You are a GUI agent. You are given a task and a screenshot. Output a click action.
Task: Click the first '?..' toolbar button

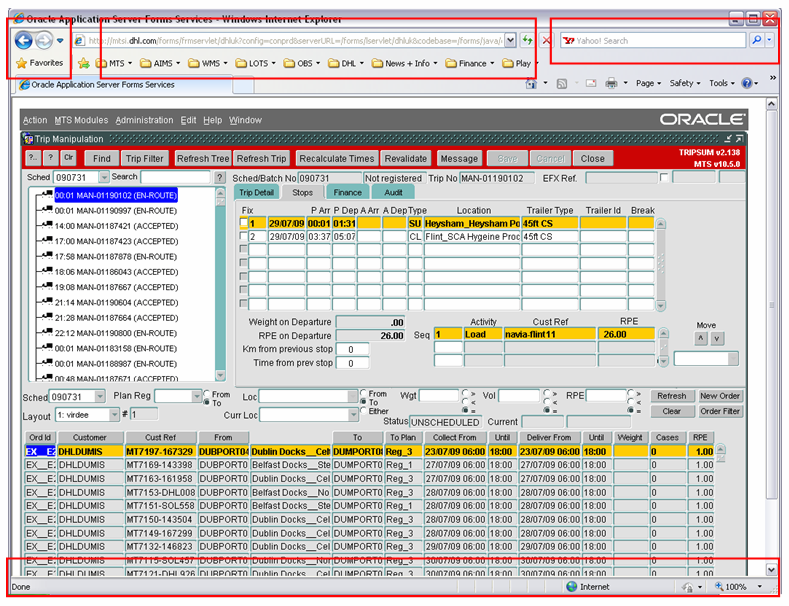(x=33, y=158)
